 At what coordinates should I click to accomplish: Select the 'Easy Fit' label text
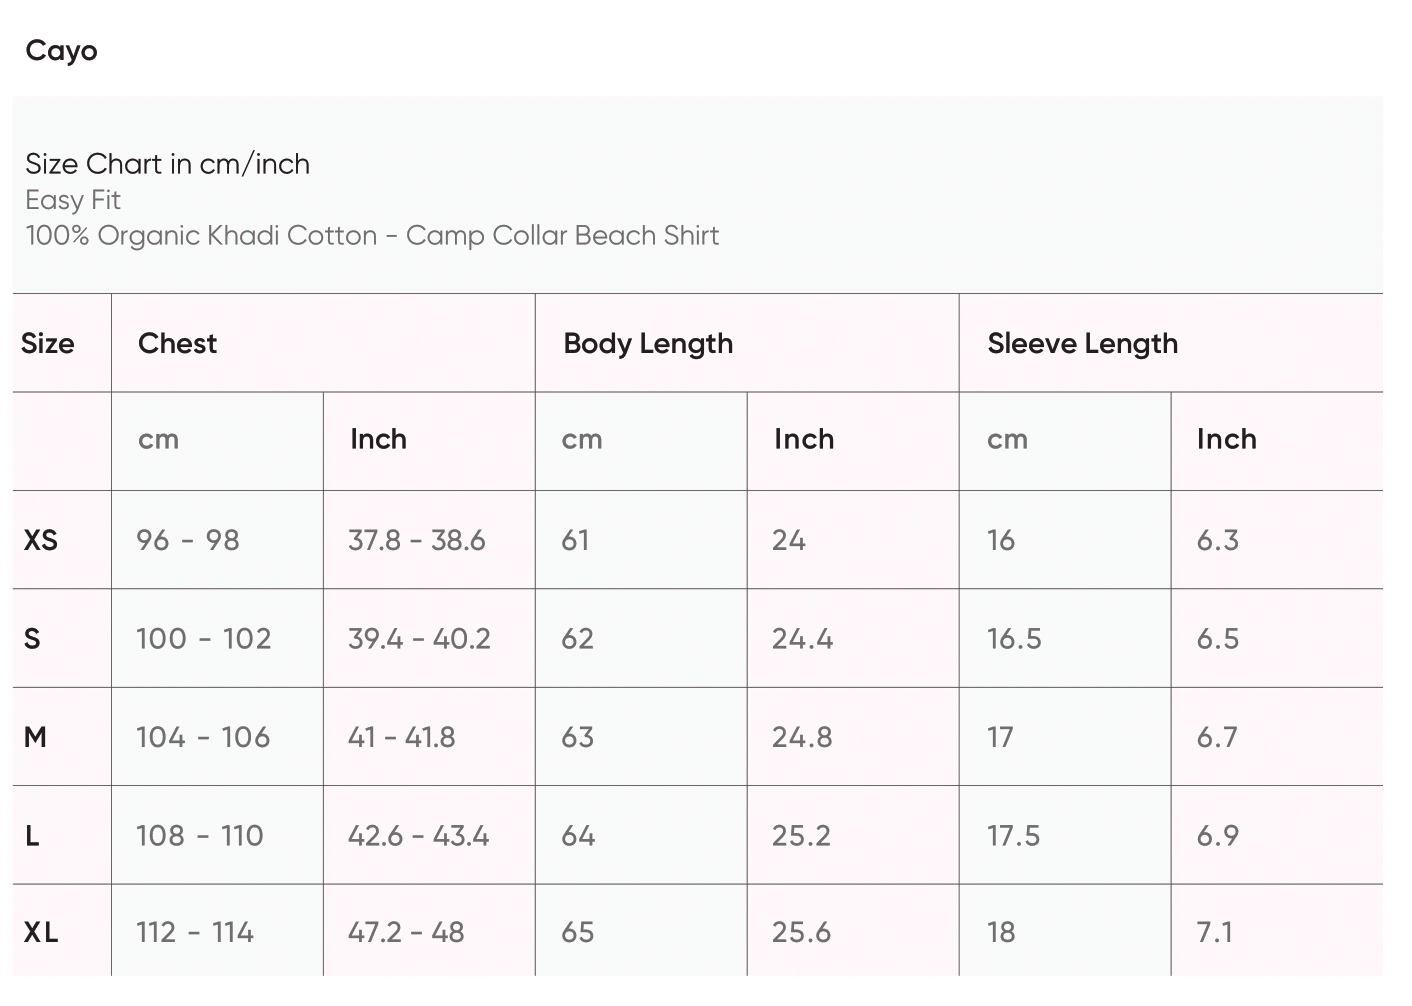pos(73,200)
